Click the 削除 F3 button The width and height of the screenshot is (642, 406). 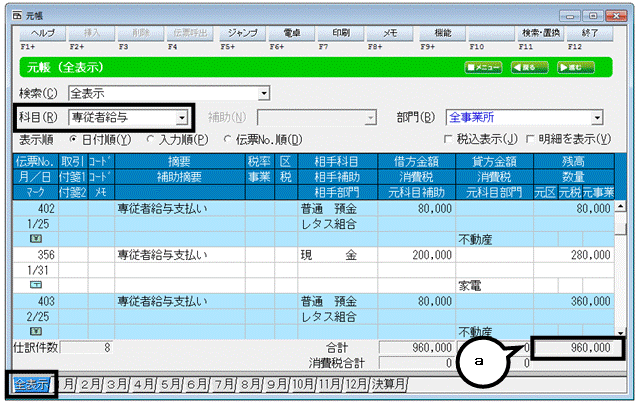pos(141,34)
